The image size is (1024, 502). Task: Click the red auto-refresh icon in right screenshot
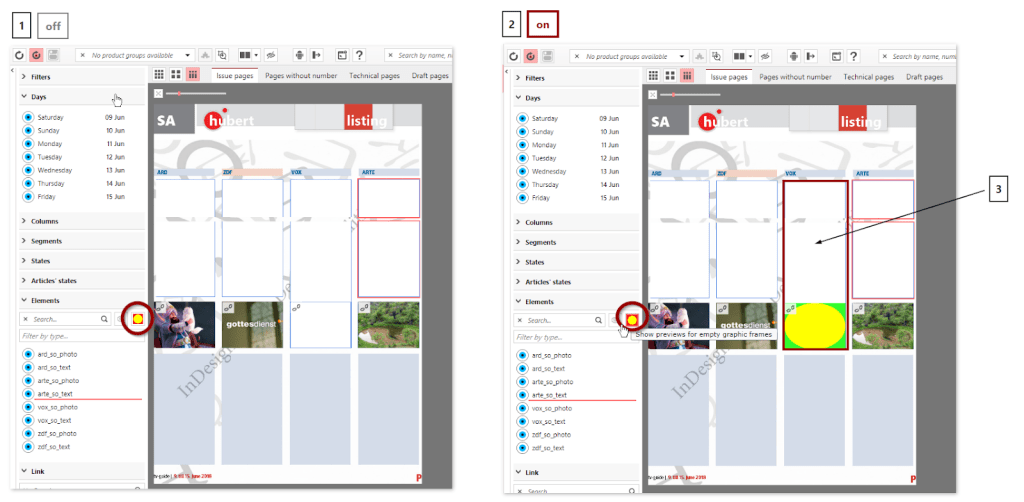(530, 57)
